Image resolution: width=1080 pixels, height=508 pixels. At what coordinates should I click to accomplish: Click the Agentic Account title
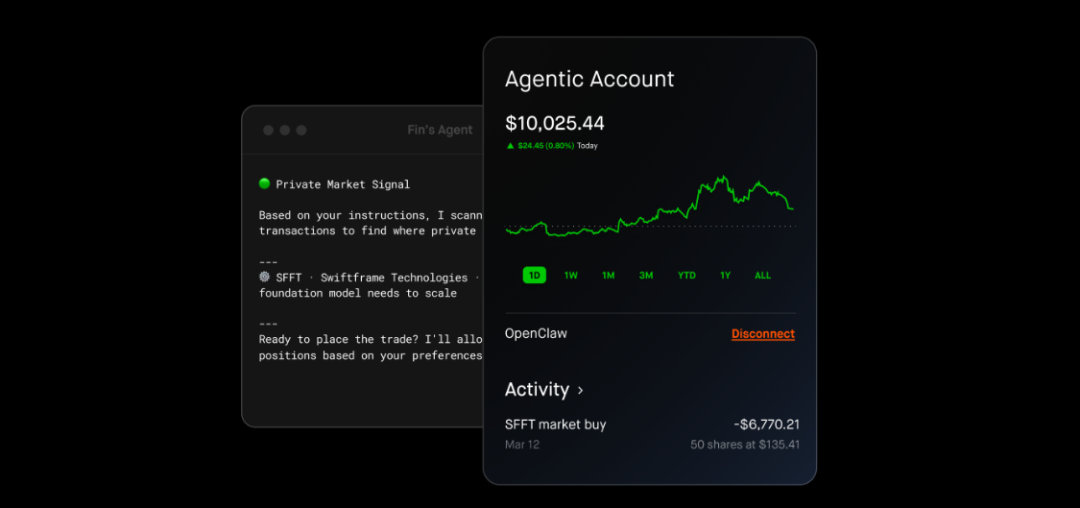[590, 79]
